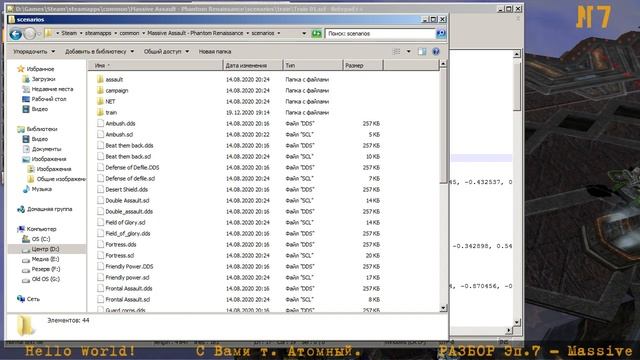Toggle the preview pane icon
Image resolution: width=640 pixels, height=360 pixels.
pos(422,51)
